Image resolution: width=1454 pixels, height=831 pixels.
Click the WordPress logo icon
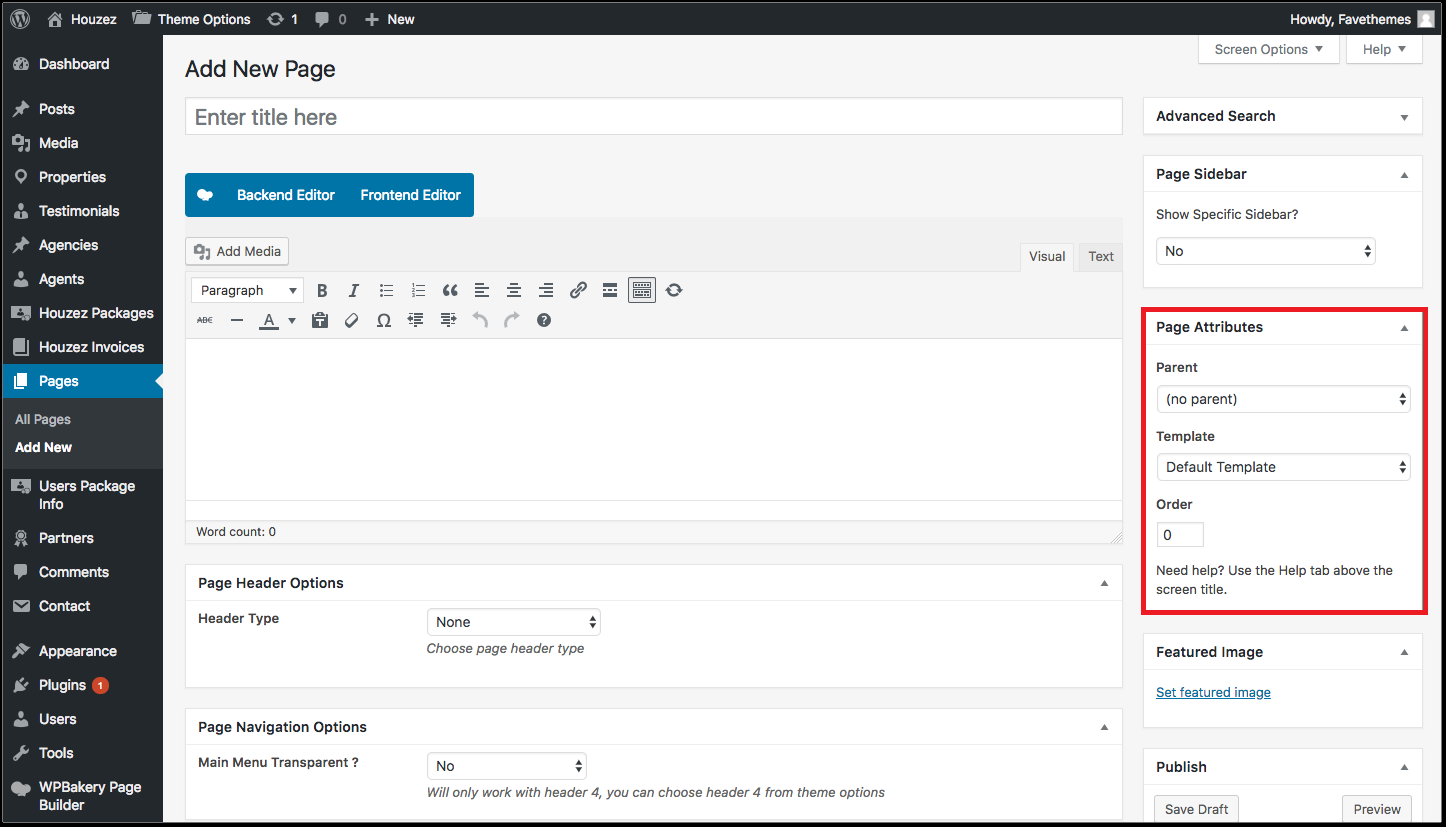(x=20, y=19)
